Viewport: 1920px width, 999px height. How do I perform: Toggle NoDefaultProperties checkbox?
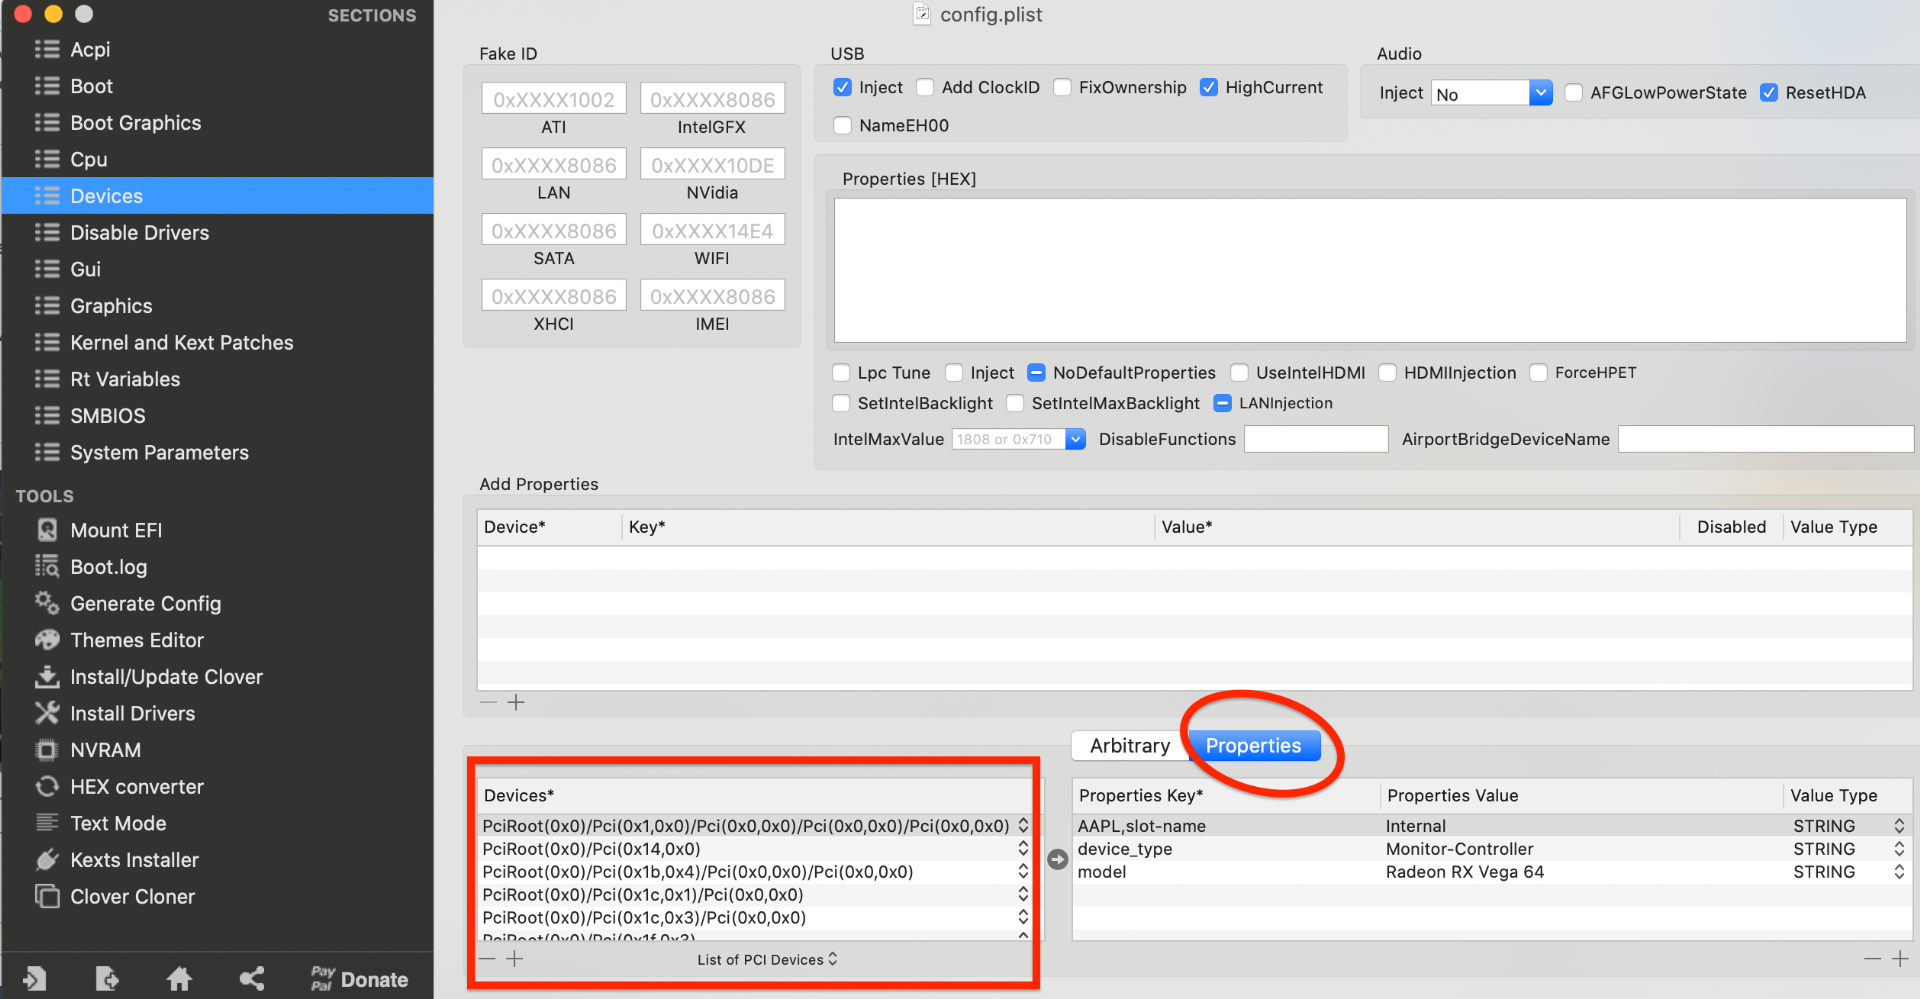1037,373
